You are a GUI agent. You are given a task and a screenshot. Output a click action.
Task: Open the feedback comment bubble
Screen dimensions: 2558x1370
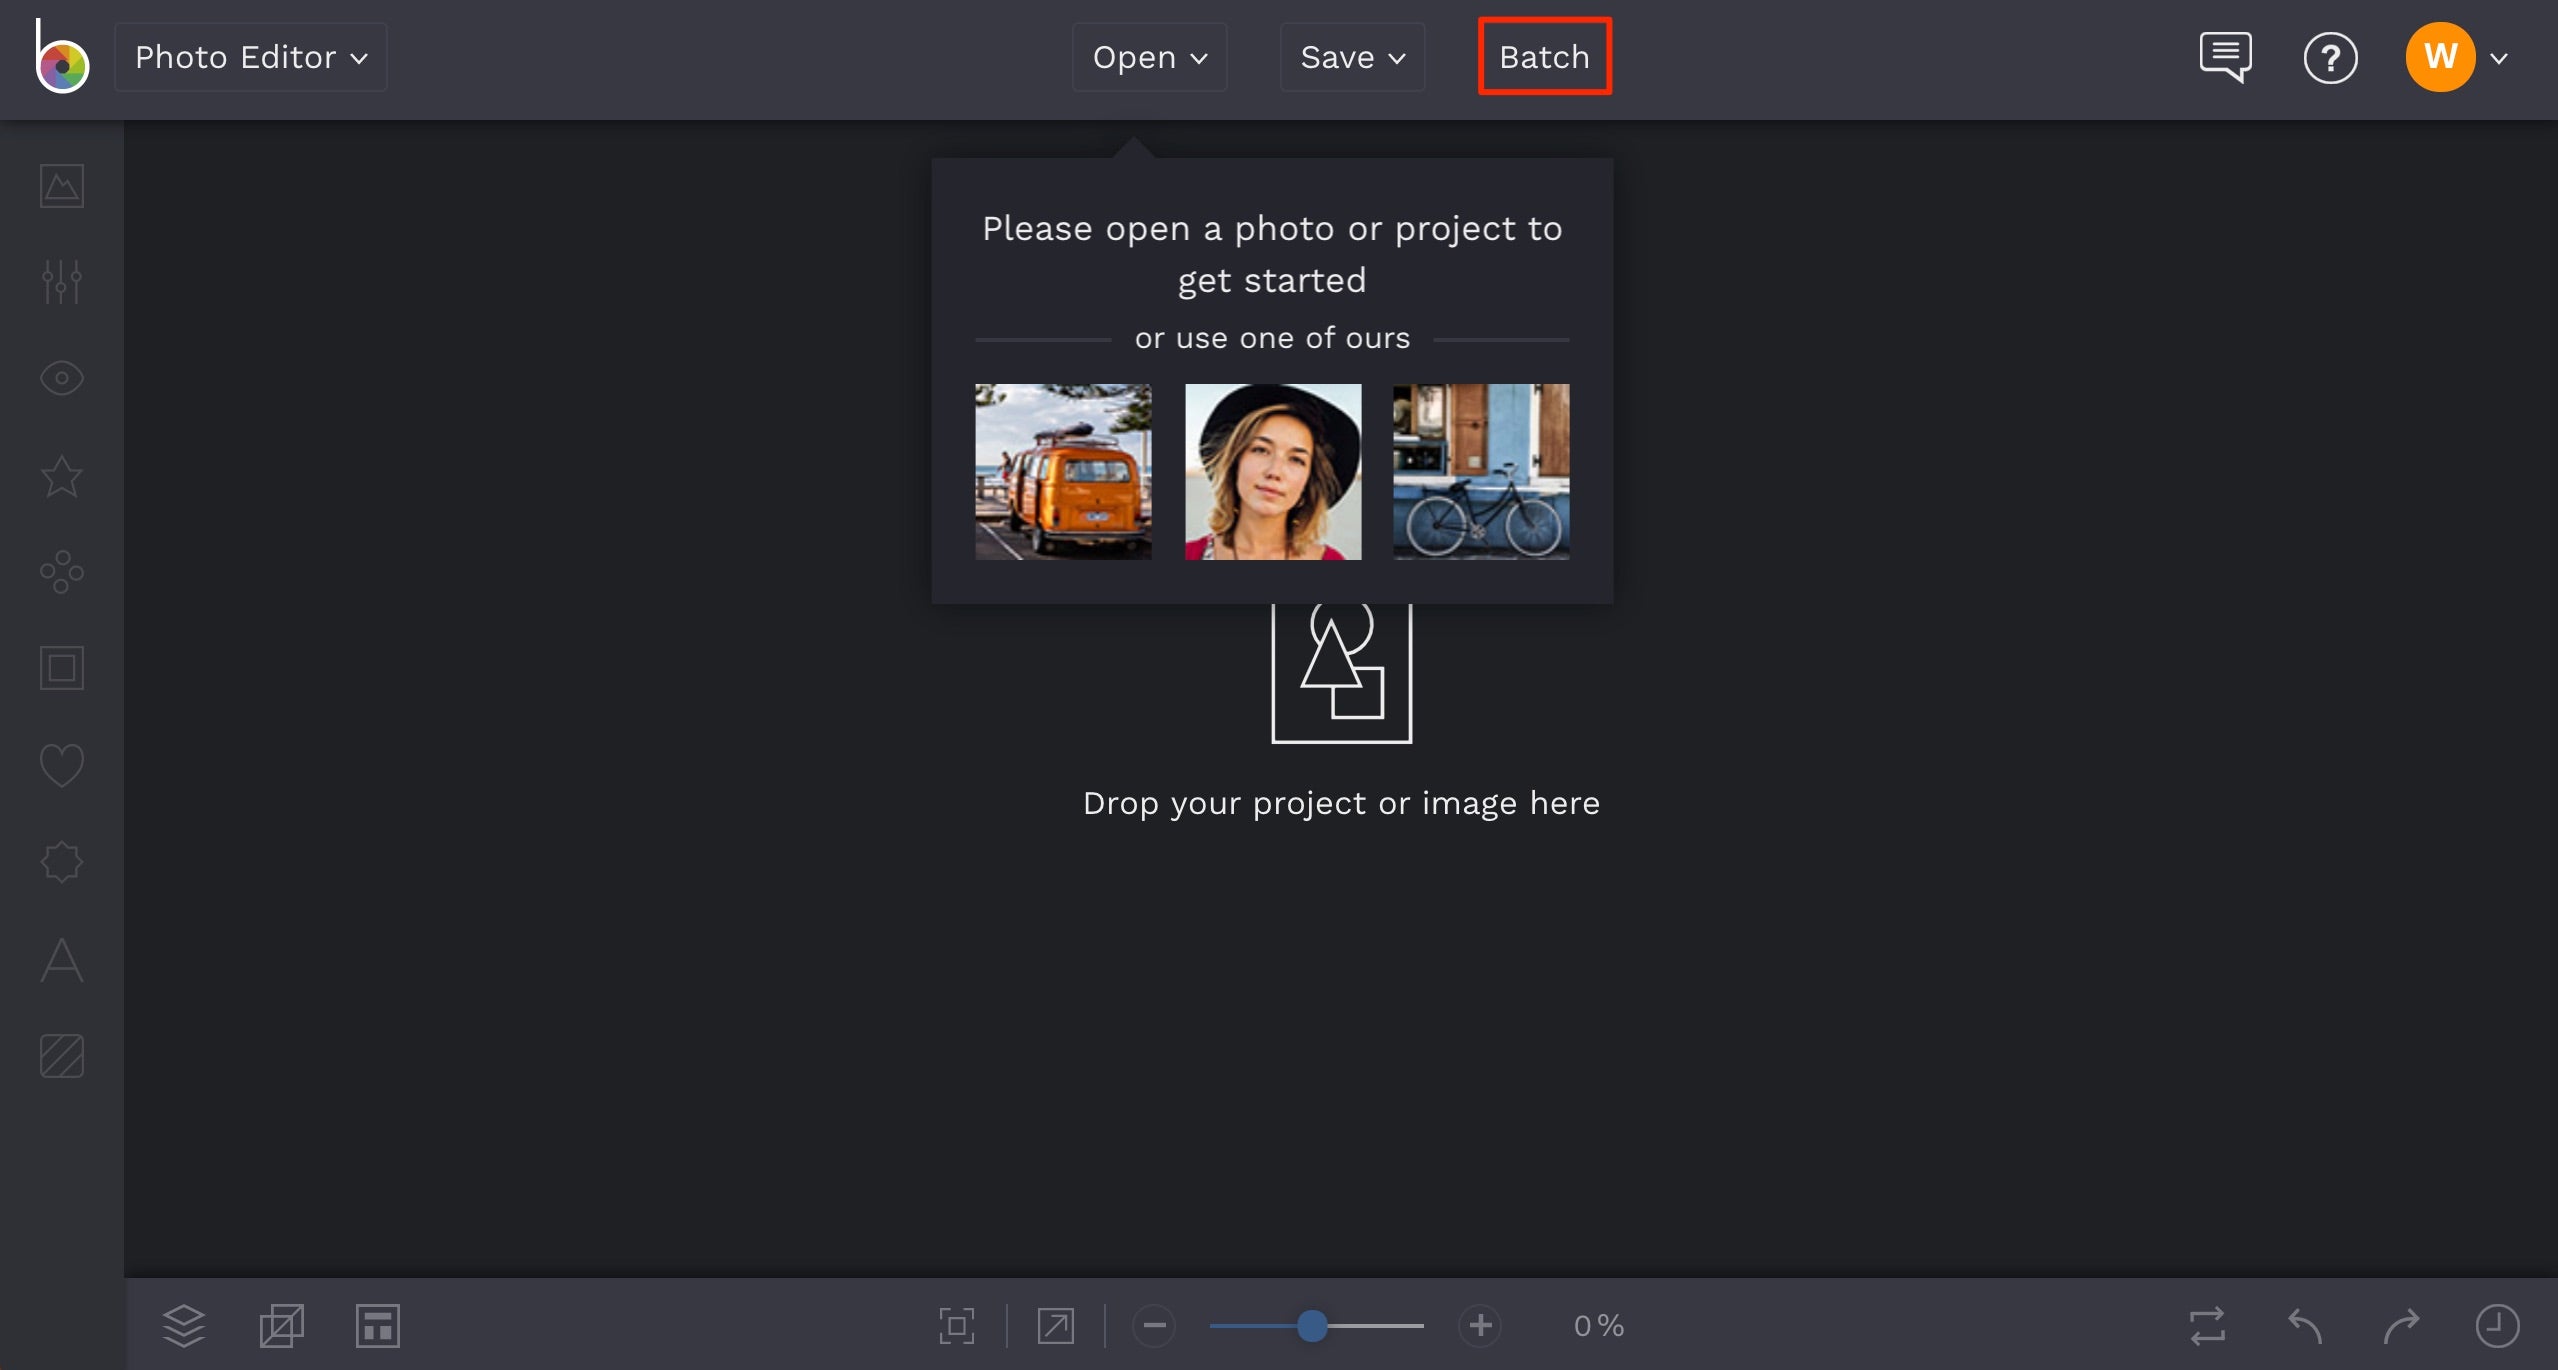2224,57
